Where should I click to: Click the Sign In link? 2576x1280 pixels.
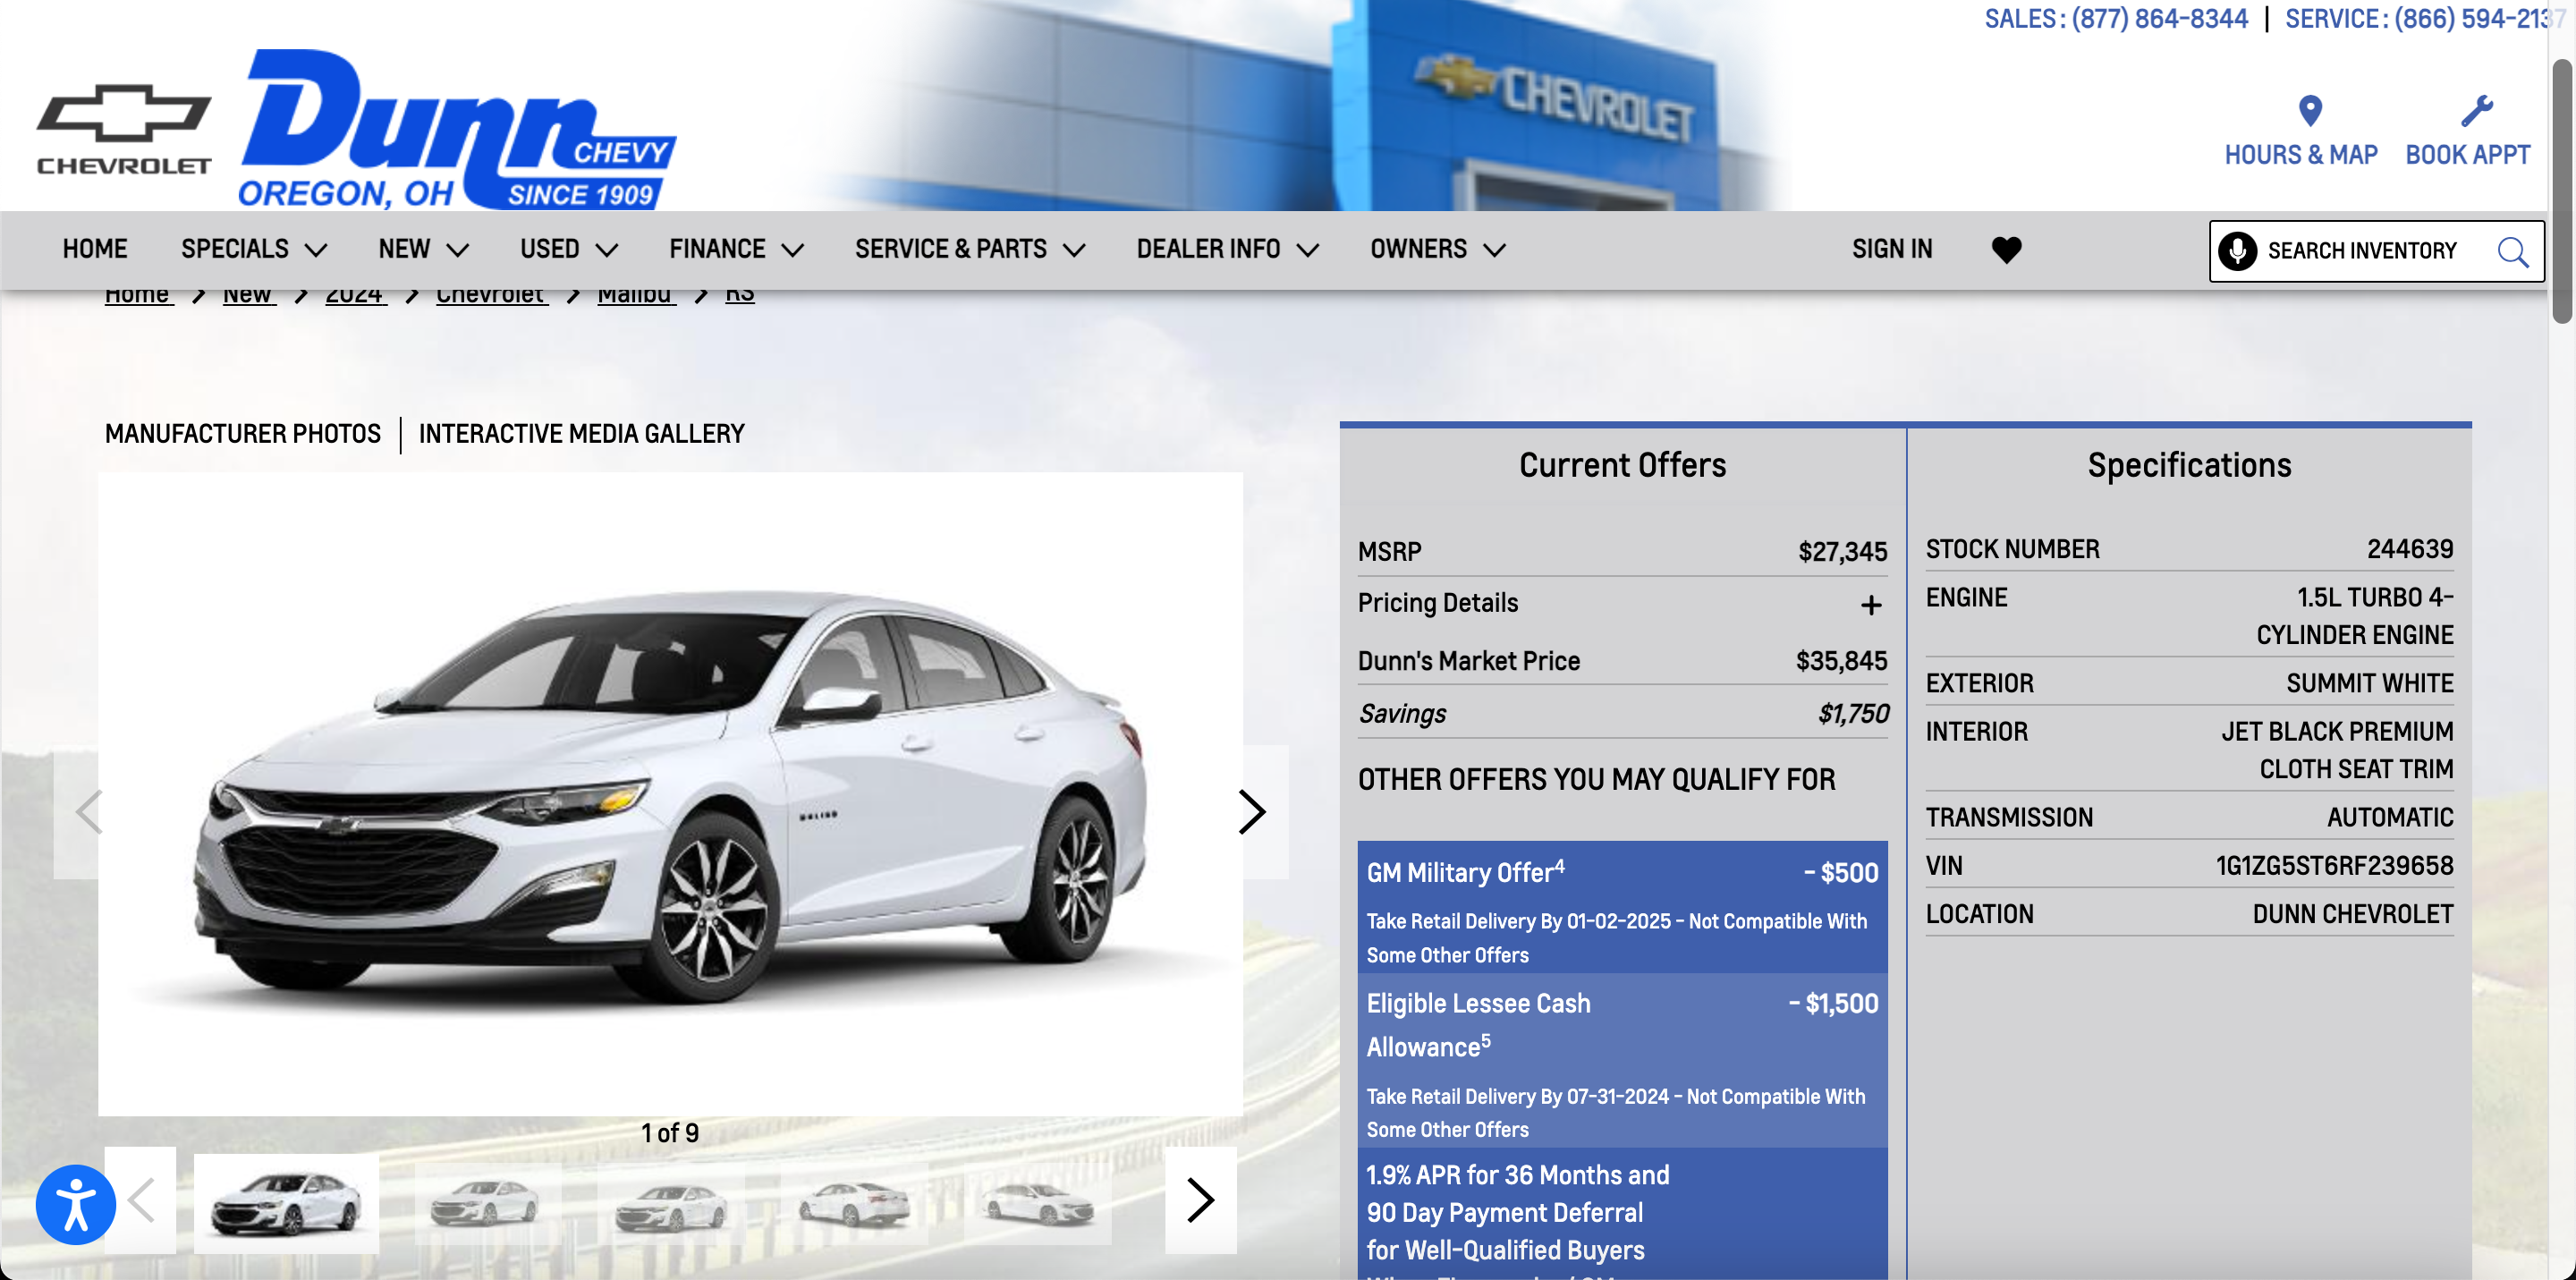point(1891,249)
